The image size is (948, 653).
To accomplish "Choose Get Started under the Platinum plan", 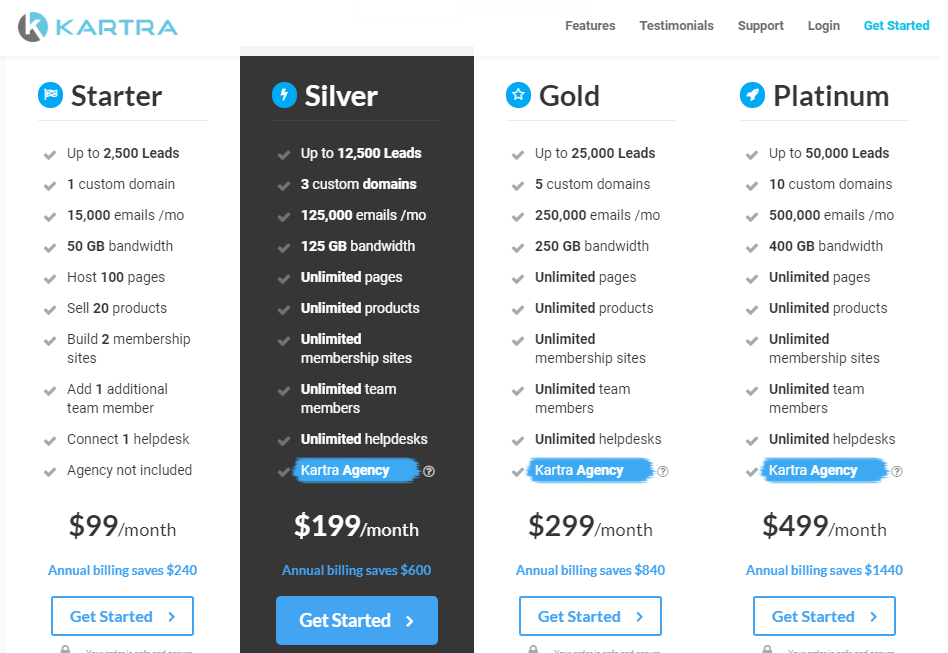I will point(824,616).
